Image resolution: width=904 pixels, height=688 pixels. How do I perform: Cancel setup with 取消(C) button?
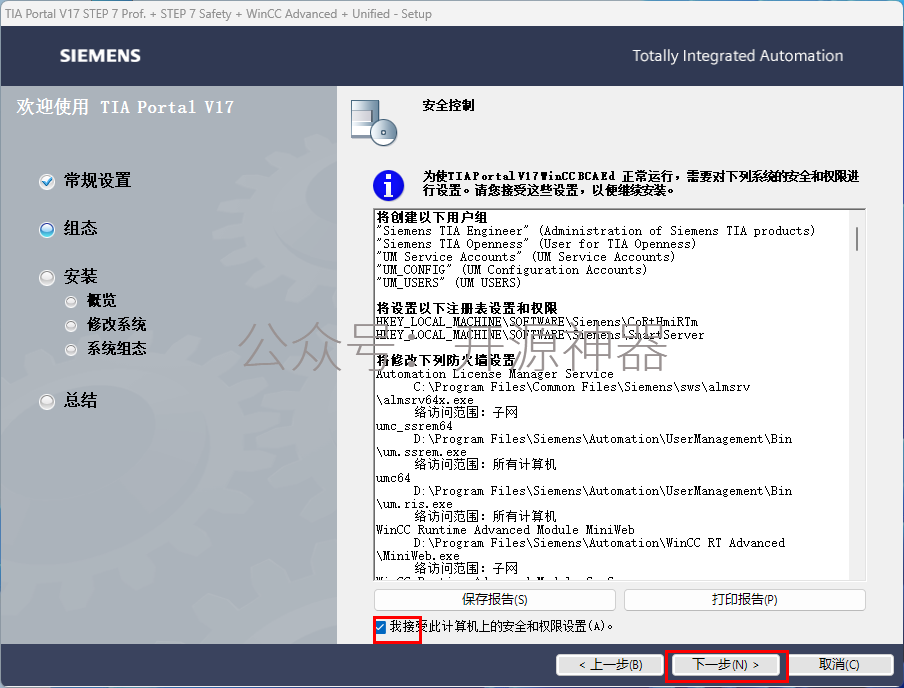839,665
